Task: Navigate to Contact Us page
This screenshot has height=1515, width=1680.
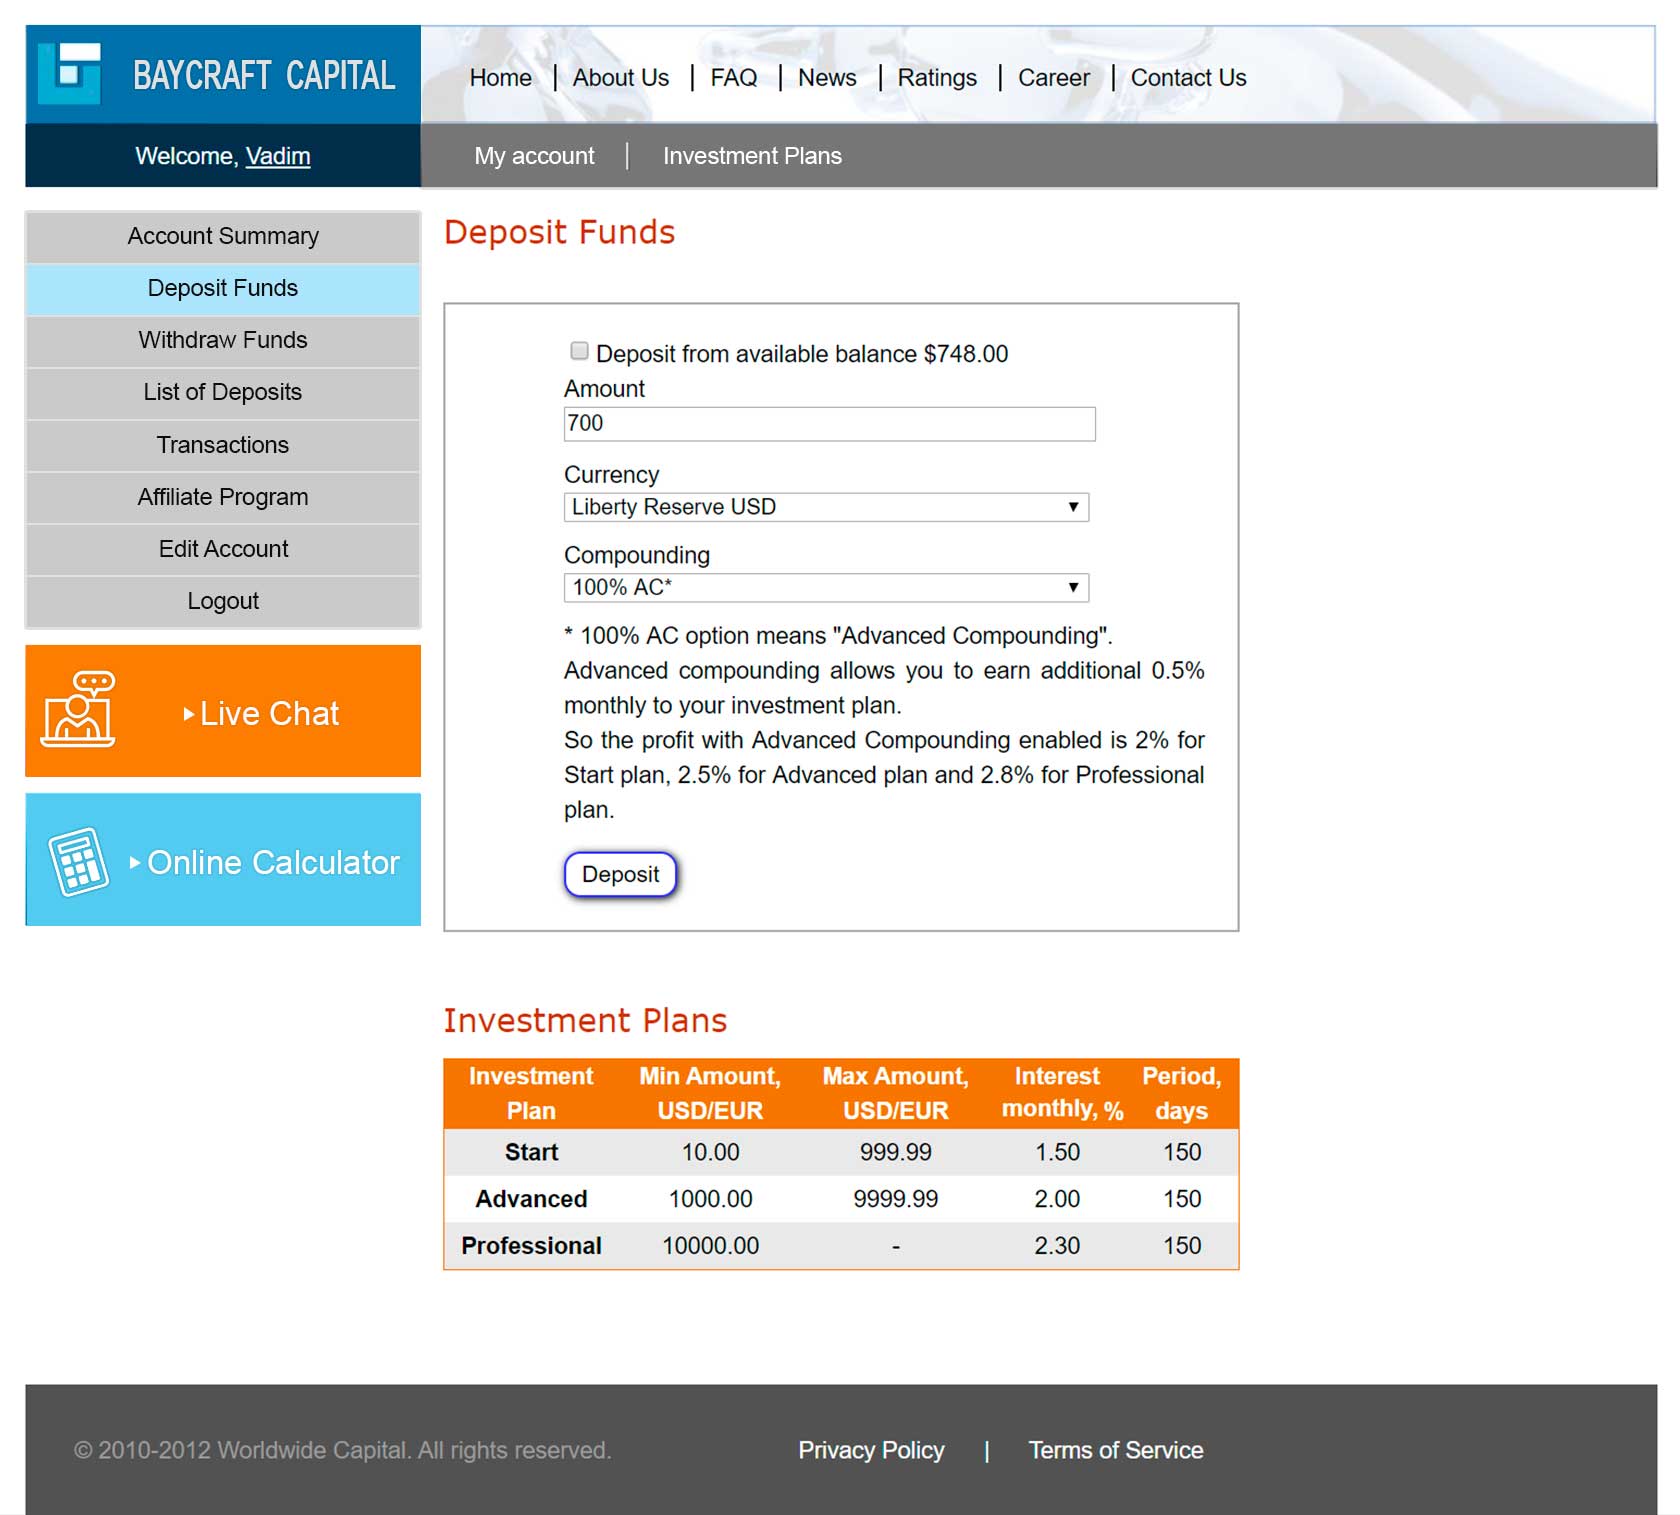Action: (1188, 78)
